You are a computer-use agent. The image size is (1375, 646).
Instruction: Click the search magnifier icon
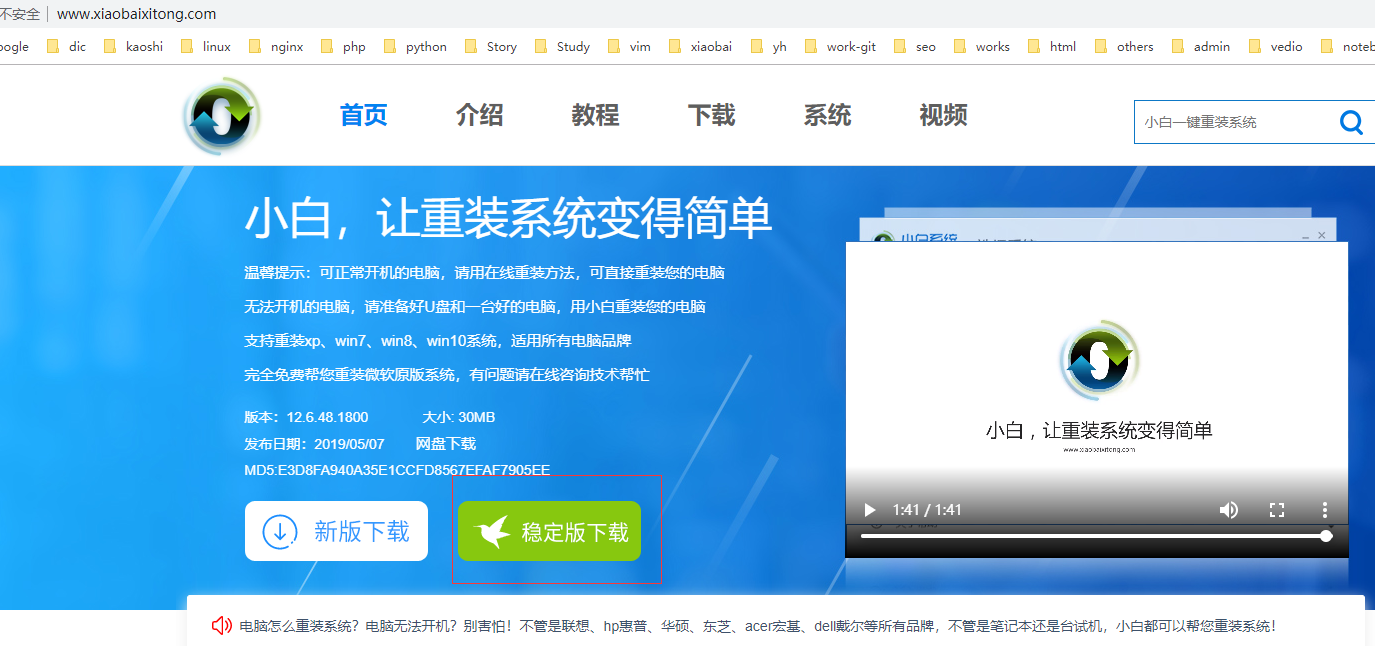coord(1351,121)
